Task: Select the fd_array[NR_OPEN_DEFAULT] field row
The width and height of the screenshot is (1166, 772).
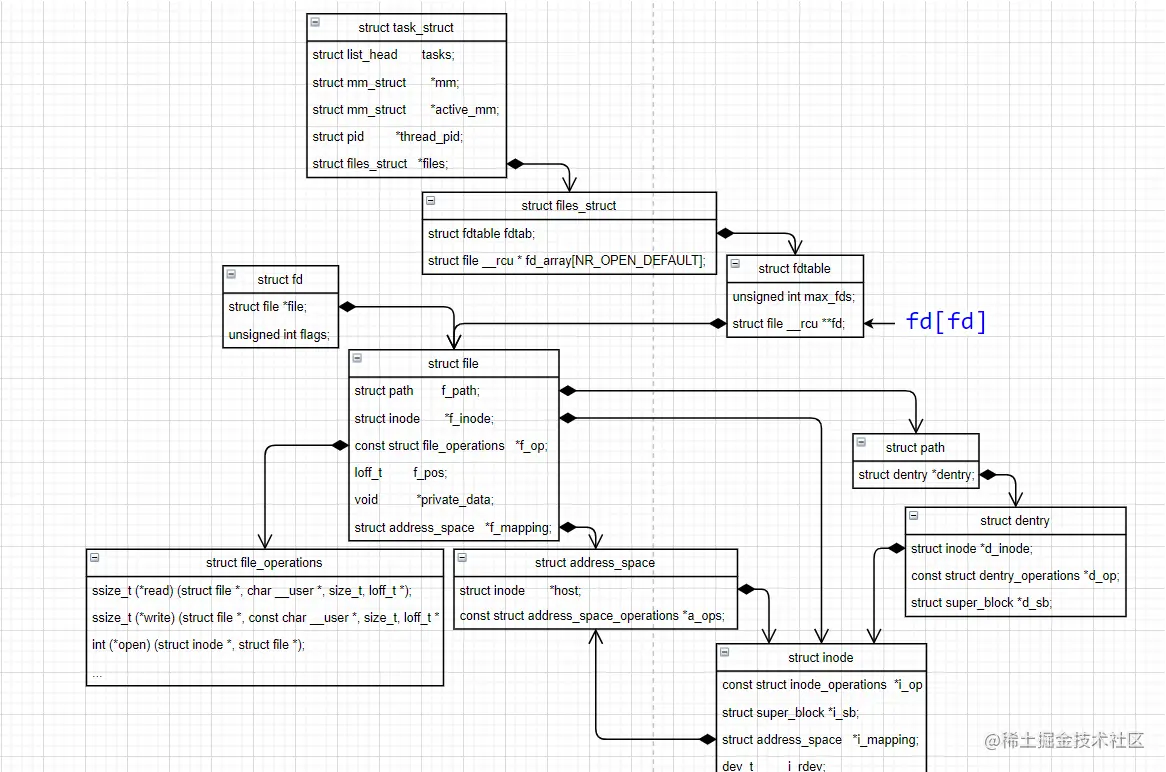Action: point(566,260)
